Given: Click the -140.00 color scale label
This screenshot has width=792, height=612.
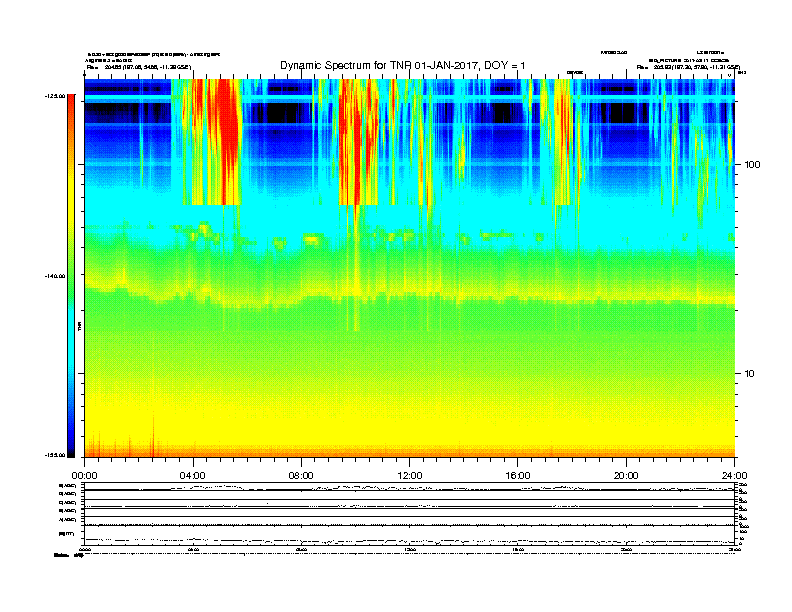Looking at the screenshot, I should coord(55,276).
